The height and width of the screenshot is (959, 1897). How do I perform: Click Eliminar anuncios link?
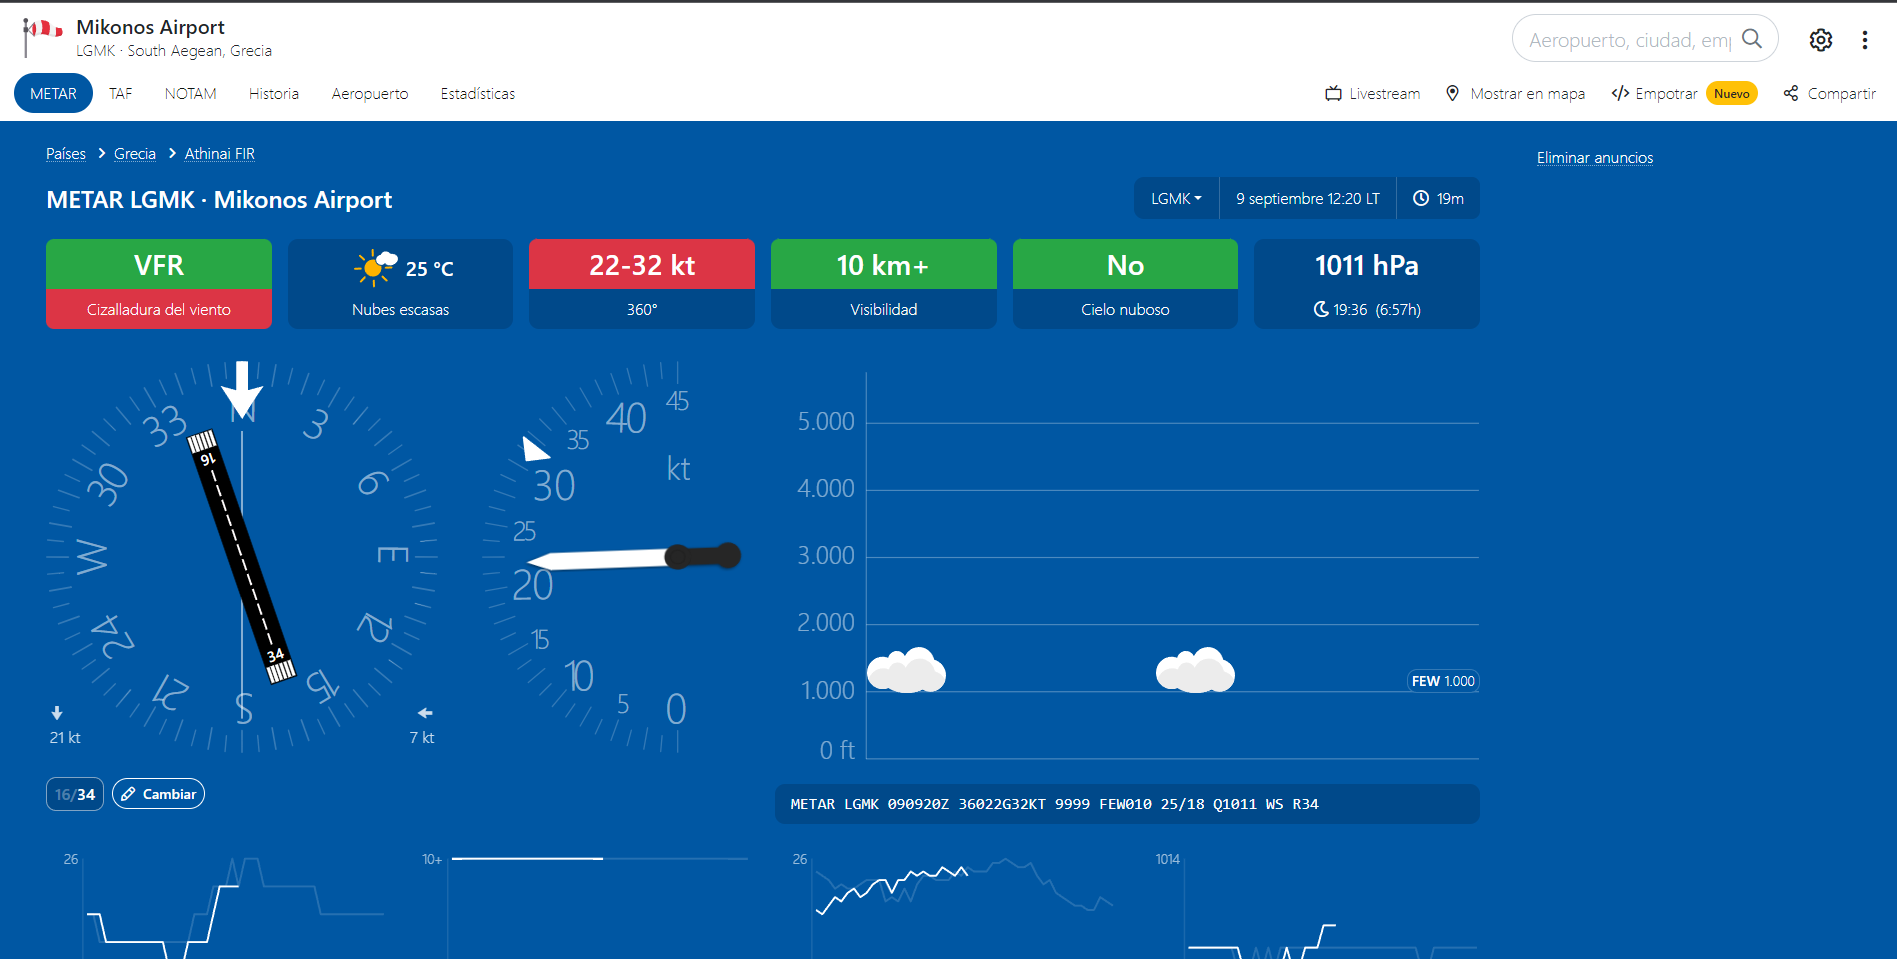click(x=1595, y=157)
